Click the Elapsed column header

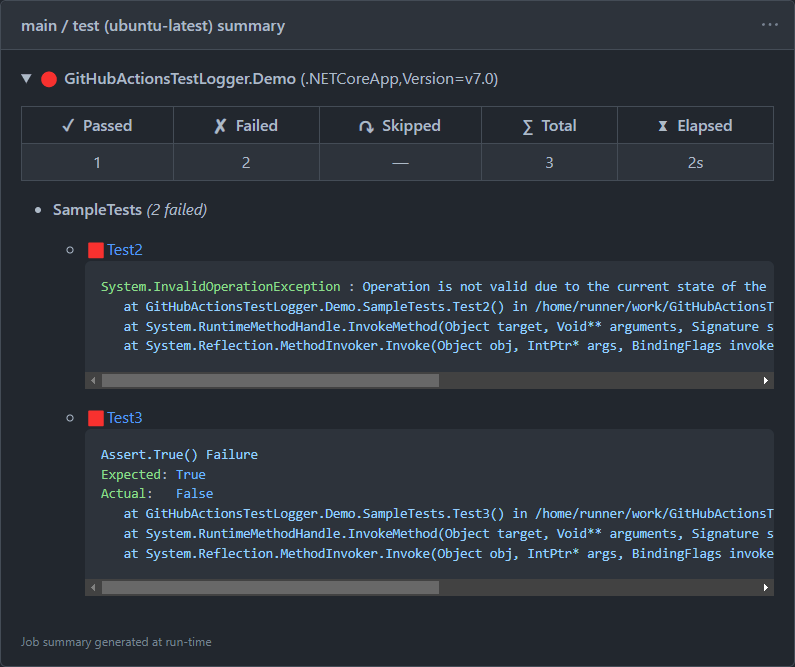[695, 125]
